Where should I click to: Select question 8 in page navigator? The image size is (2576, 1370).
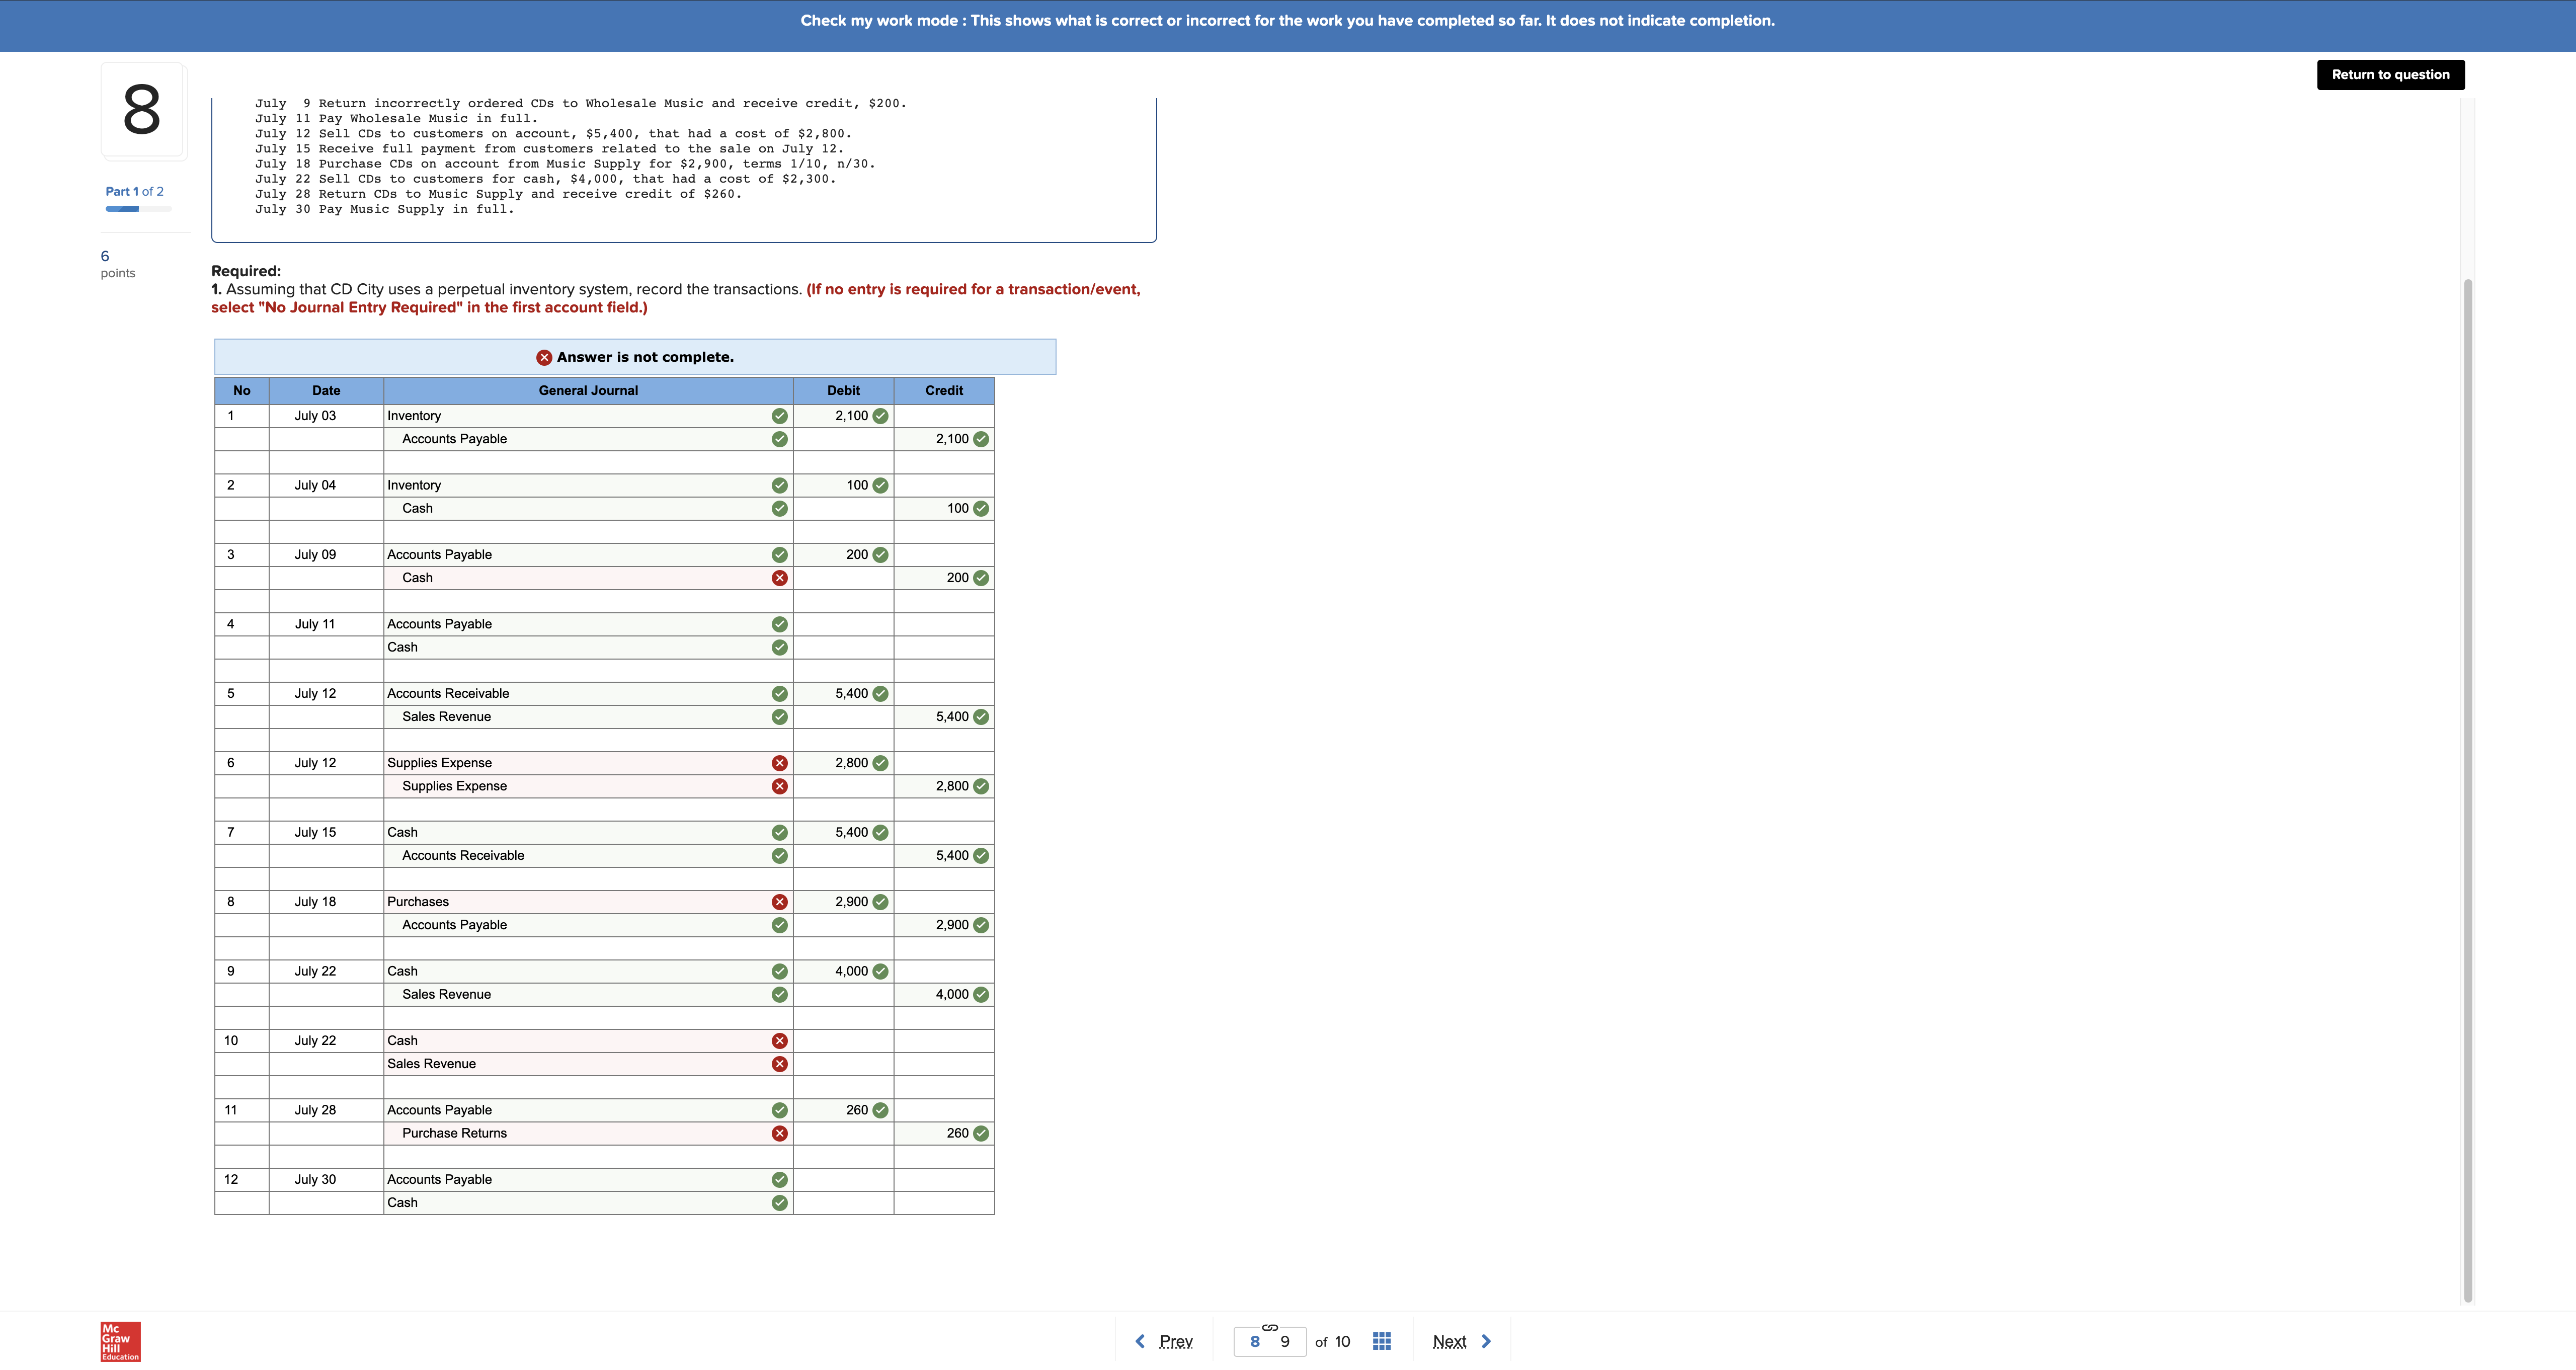click(x=1254, y=1342)
